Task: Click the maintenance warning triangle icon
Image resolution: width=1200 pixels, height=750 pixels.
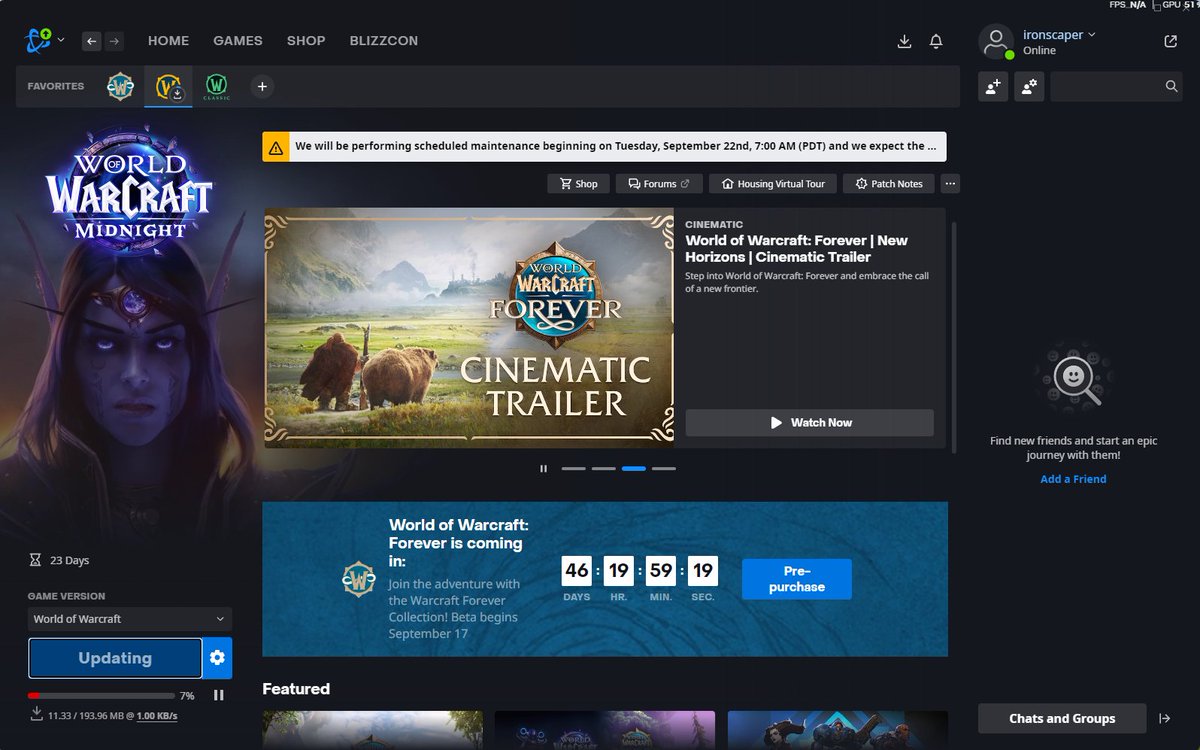Action: click(x=276, y=146)
